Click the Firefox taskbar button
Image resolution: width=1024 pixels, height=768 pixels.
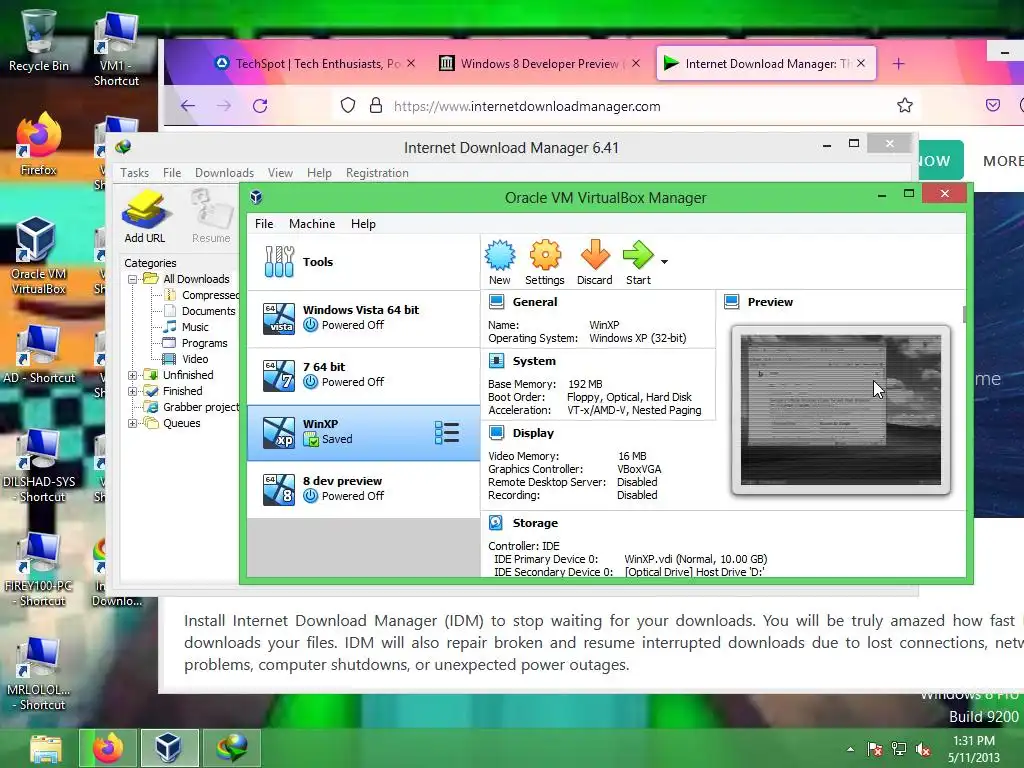[108, 748]
